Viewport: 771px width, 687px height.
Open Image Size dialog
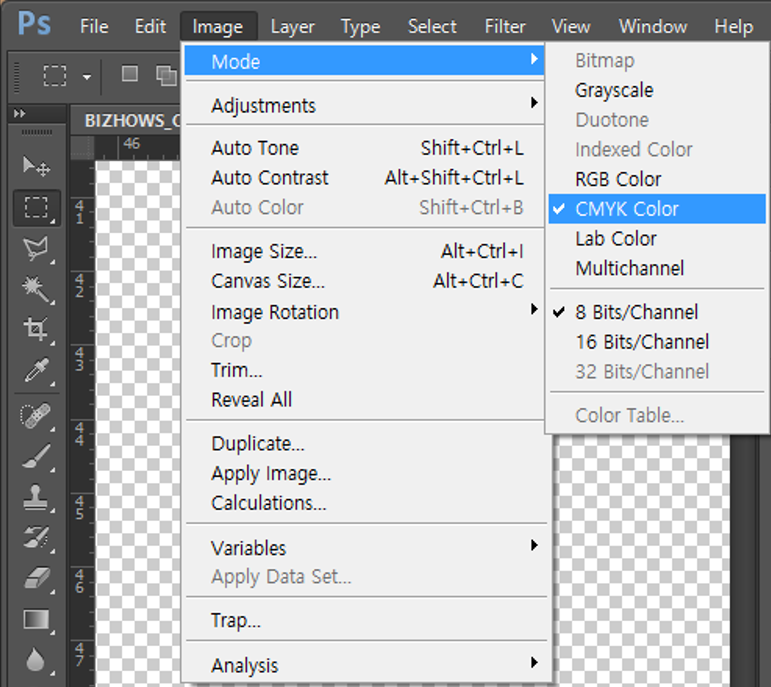pos(364,251)
